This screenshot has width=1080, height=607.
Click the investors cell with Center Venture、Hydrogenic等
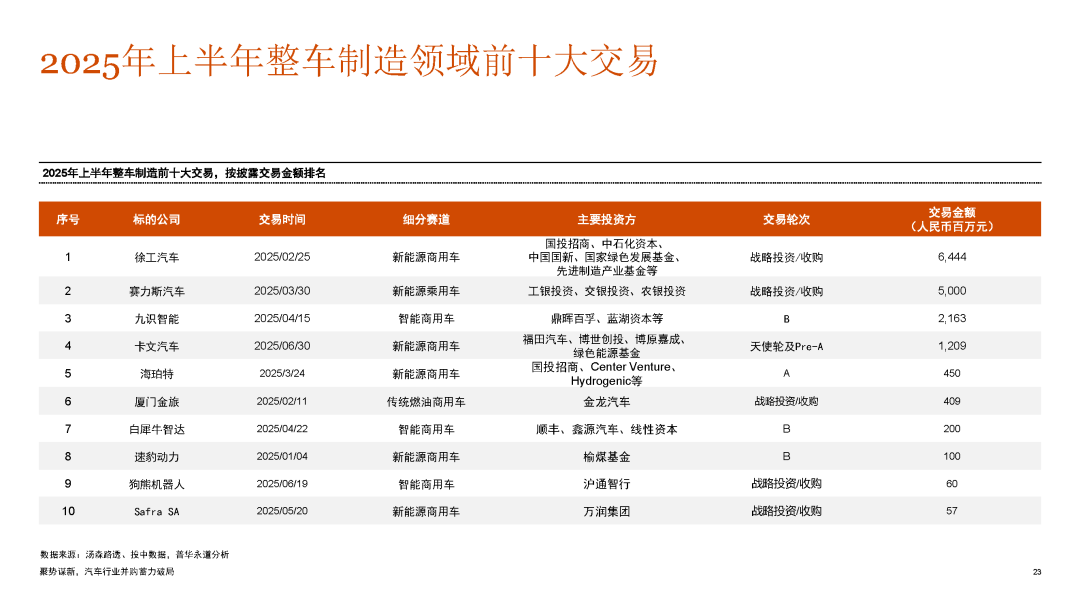click(x=606, y=373)
